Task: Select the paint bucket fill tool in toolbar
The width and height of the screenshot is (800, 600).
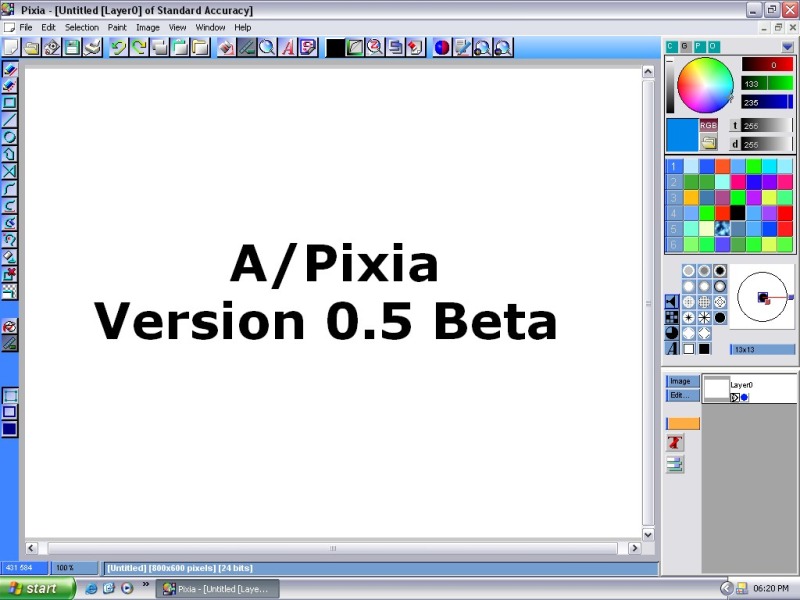Action: coord(227,47)
